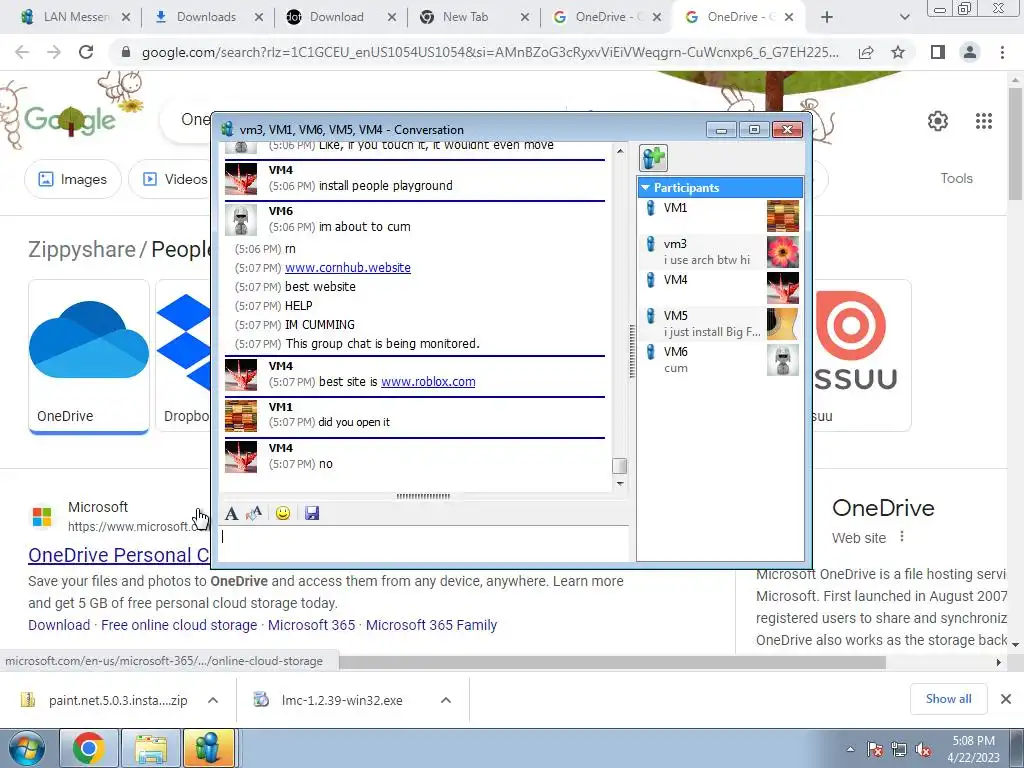
Task: Dismiss the downloads bar with X
Action: 1006,699
